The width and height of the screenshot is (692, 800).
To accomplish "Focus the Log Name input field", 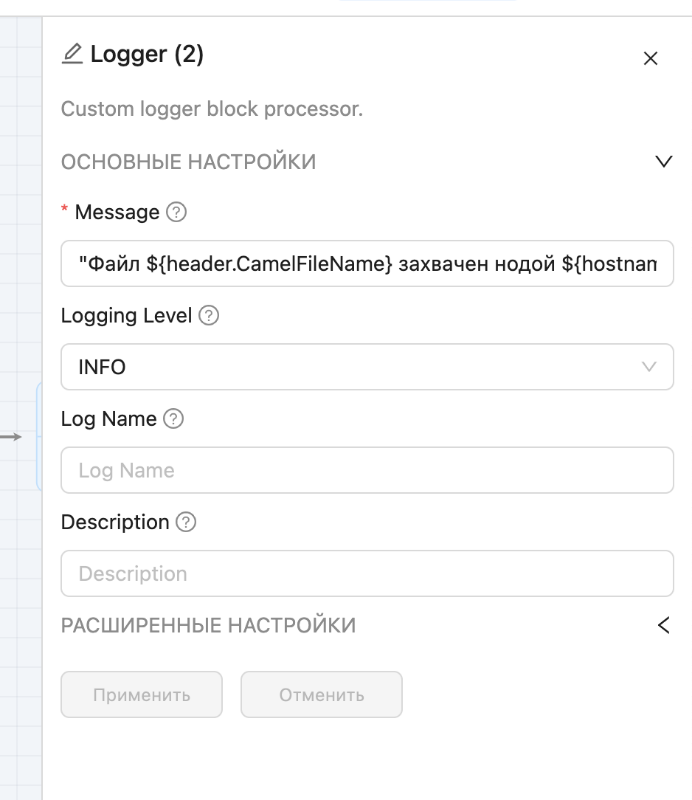I will (x=367, y=470).
